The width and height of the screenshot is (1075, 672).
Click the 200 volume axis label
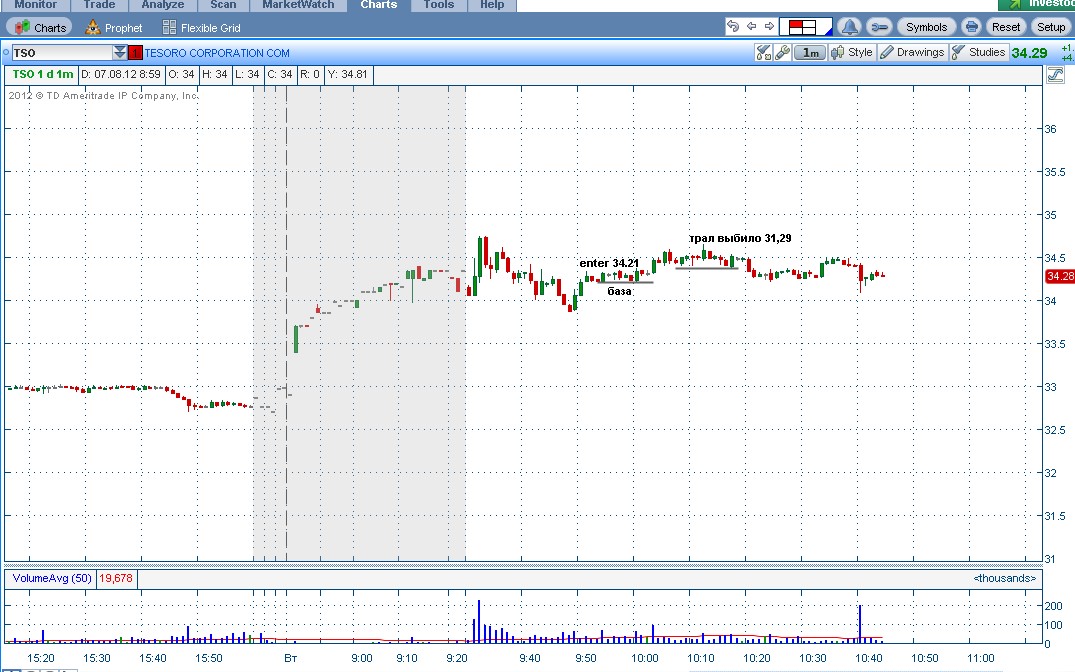[x=1053, y=606]
